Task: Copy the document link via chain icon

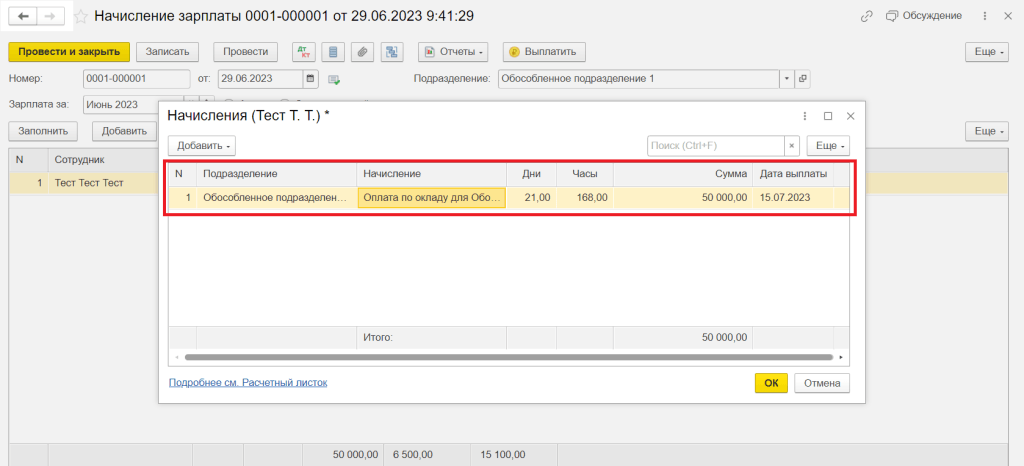Action: (865, 16)
